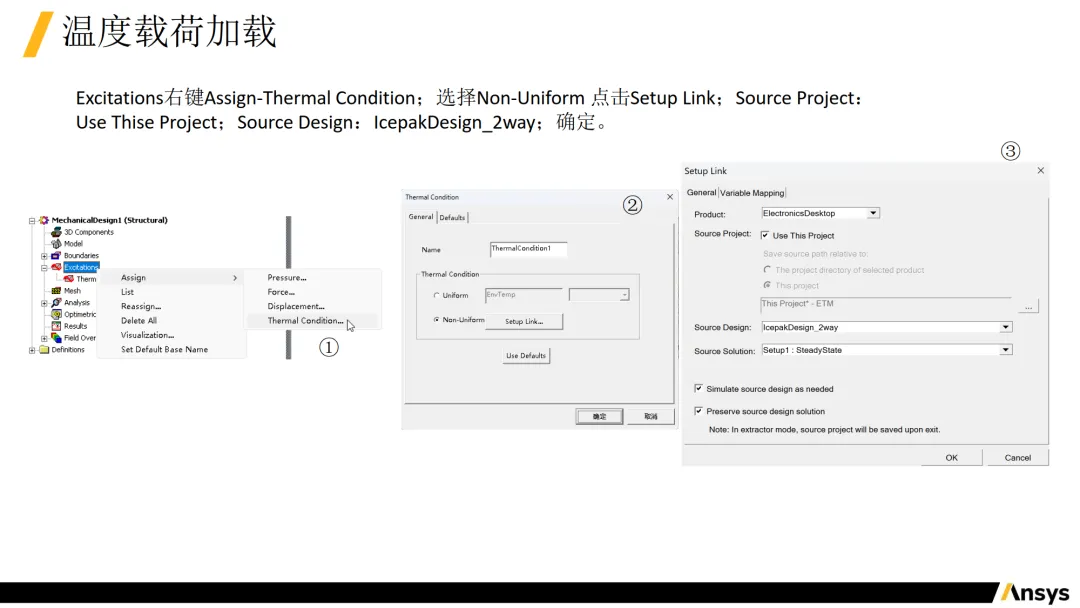This screenshot has height=608, width=1080.
Task: Switch to Thermal Condition General tab
Action: (x=421, y=217)
